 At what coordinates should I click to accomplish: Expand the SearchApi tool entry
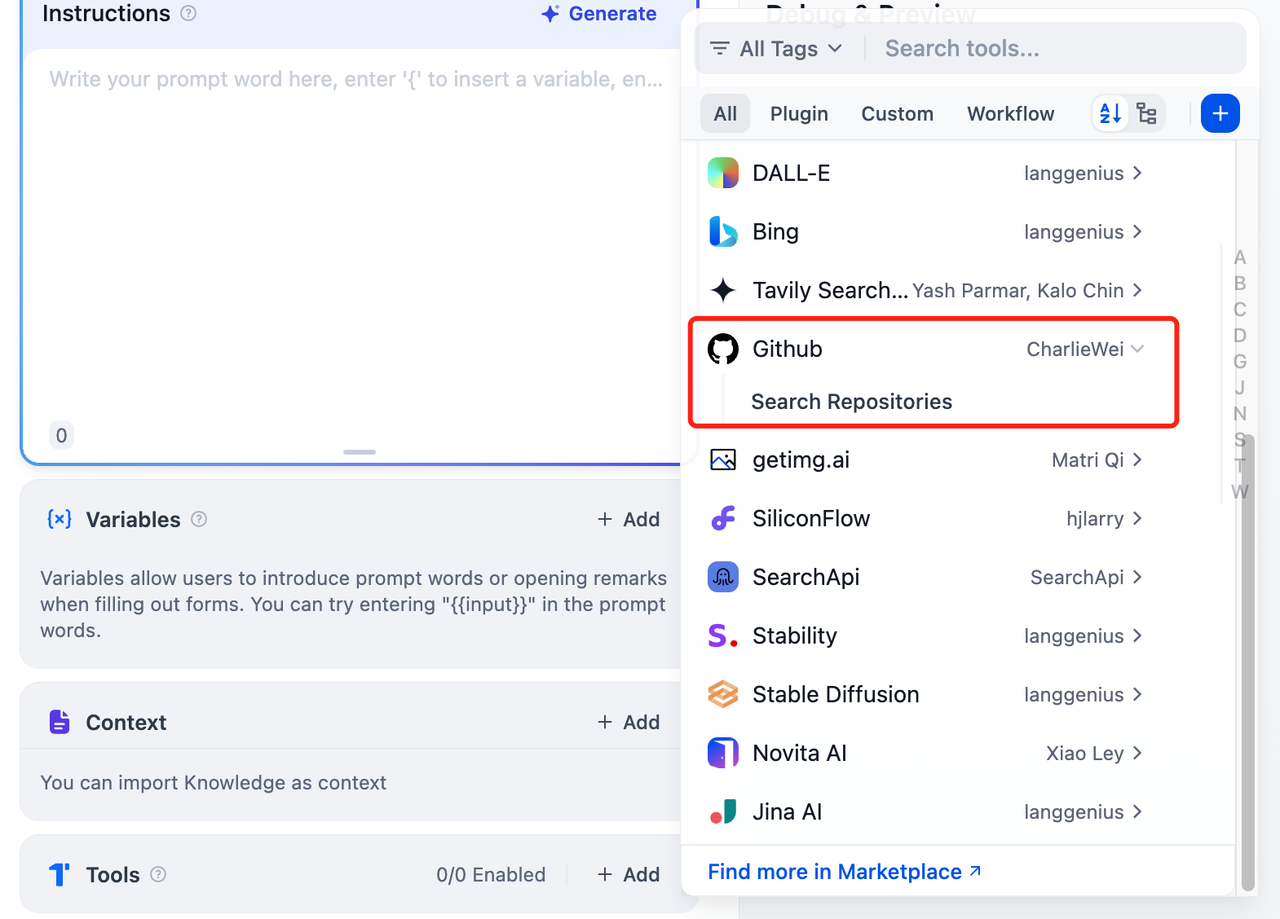[x=1137, y=577]
